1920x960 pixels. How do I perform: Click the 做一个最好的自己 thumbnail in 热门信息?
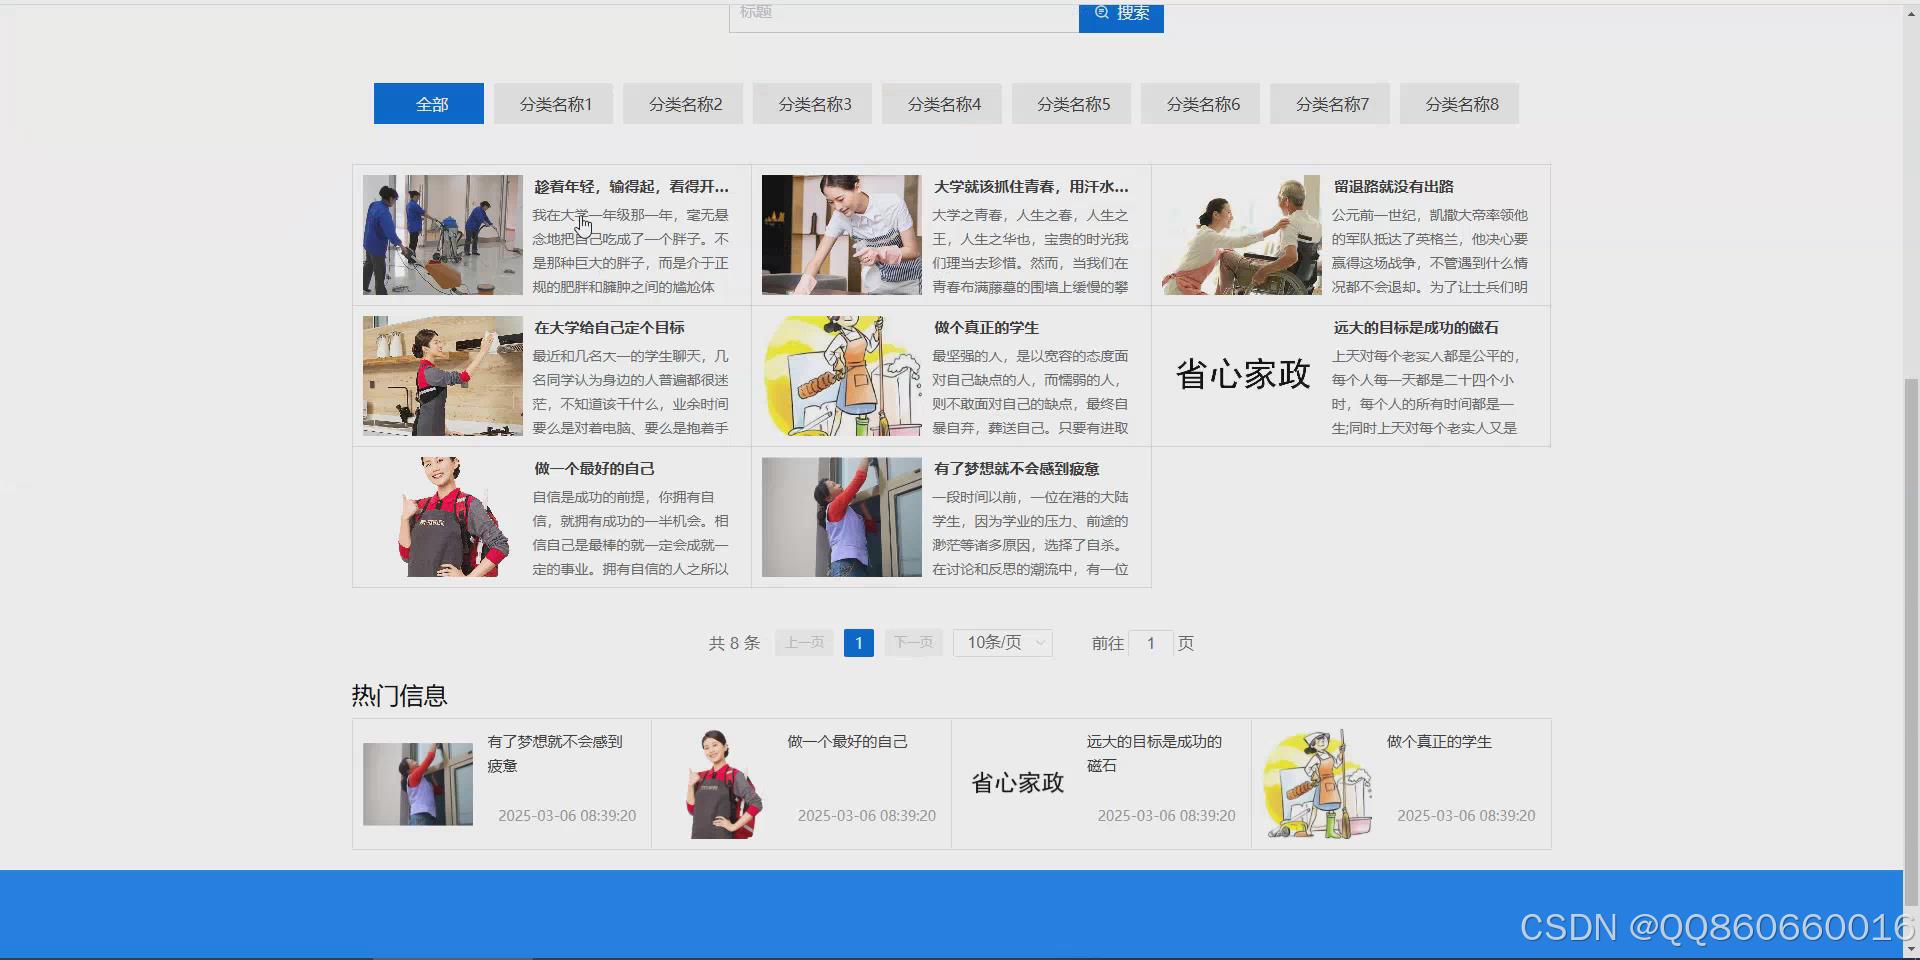[x=718, y=783]
